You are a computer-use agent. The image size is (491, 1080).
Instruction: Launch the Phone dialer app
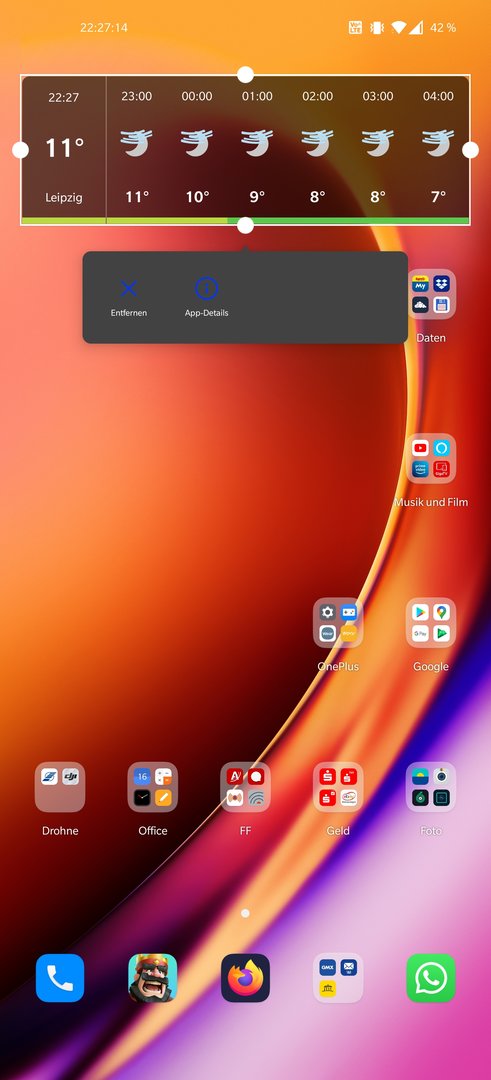tap(60, 978)
